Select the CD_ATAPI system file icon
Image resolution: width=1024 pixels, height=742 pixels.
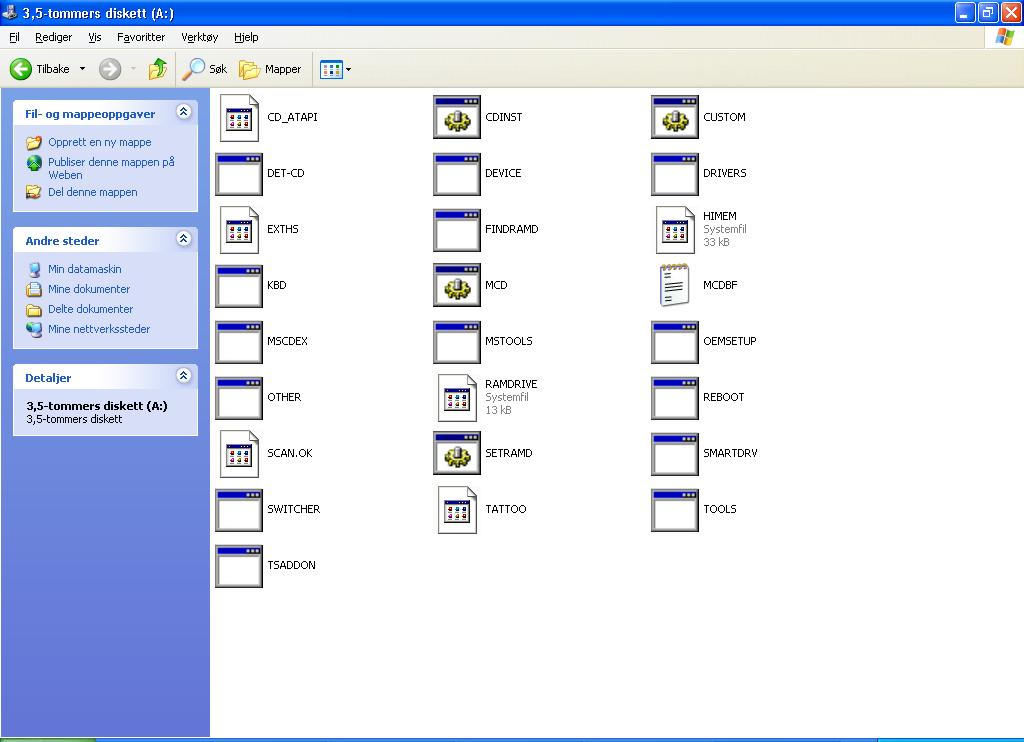(239, 118)
